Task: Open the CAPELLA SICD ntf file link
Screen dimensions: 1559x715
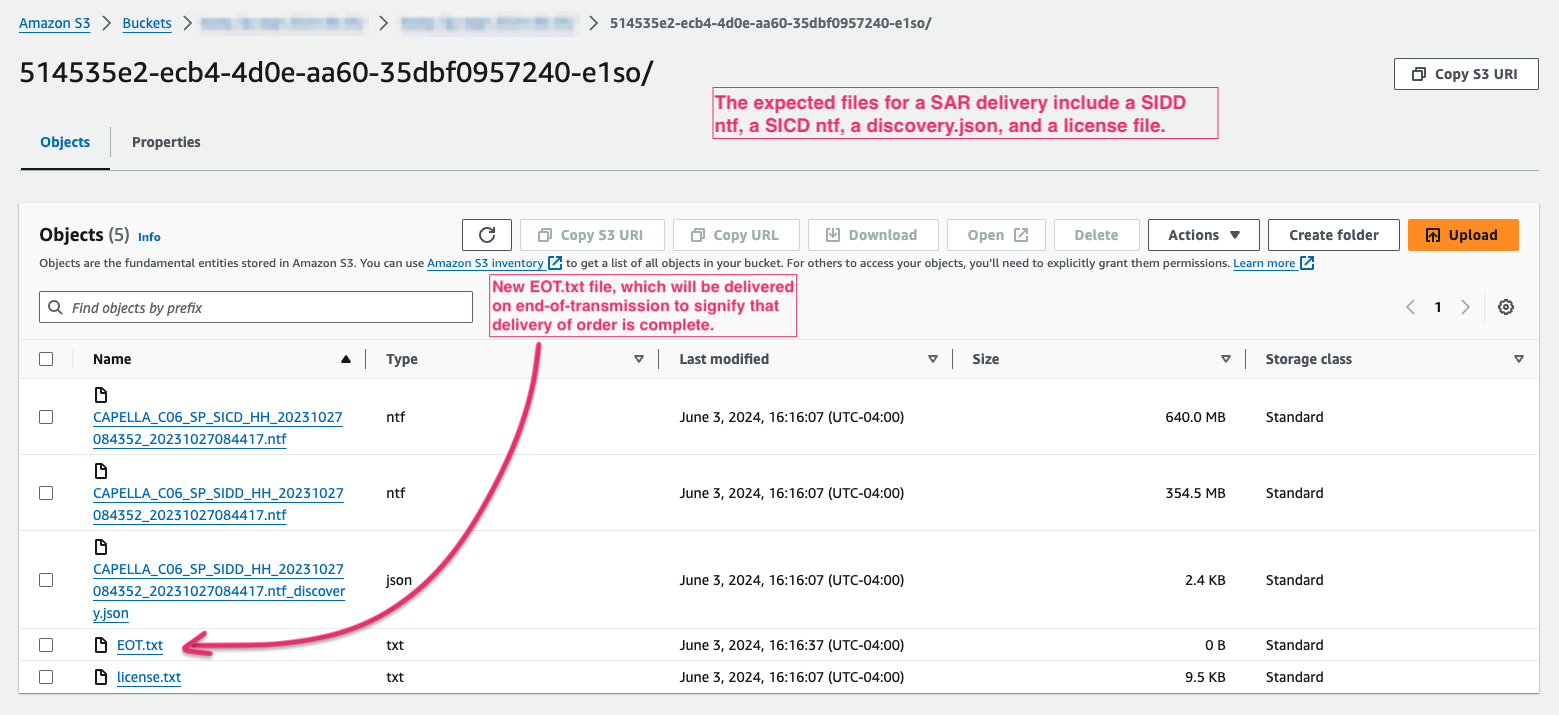Action: [x=218, y=428]
